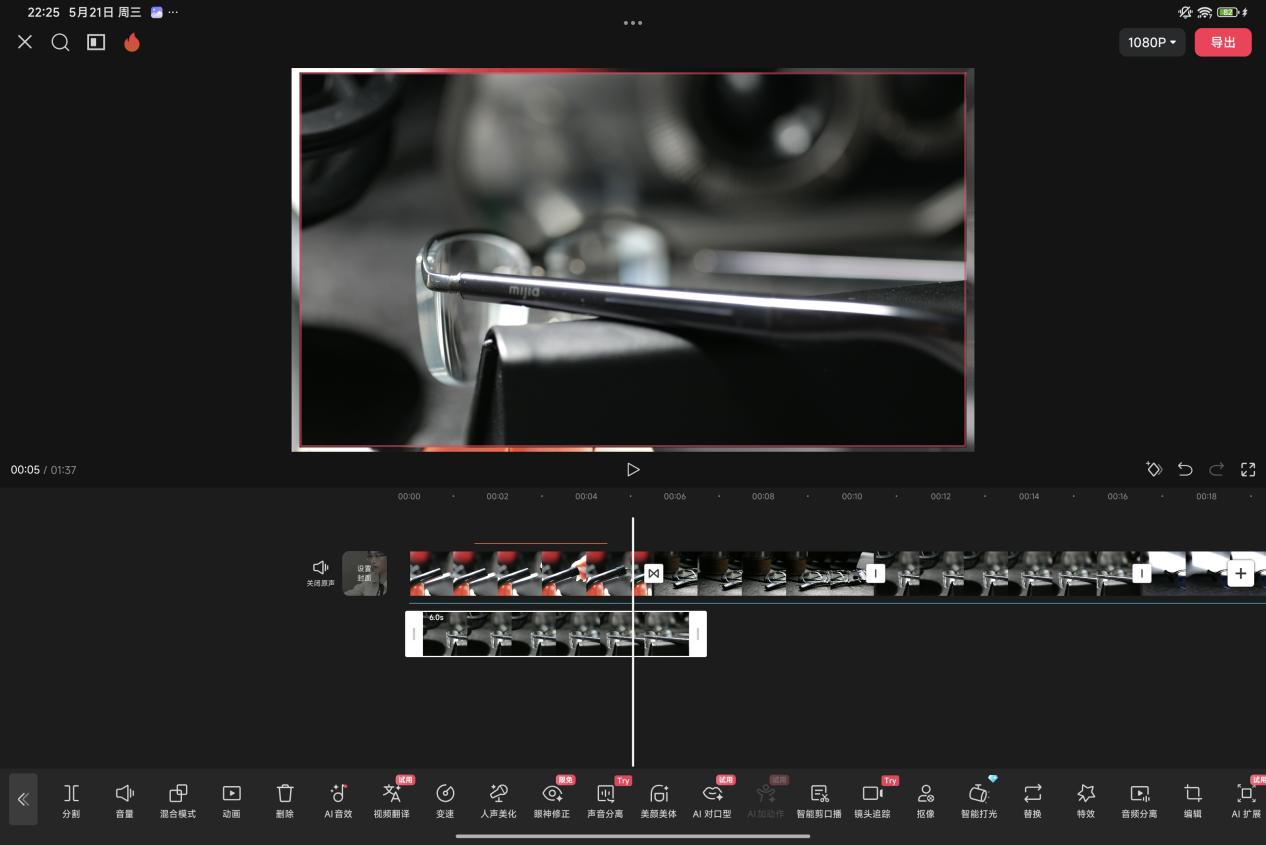Screen dimensions: 1266x845
Task: Delete the clip with 删除
Action: pos(285,801)
